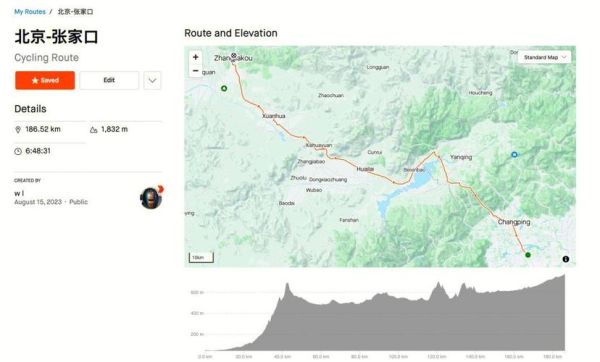Screen dimensions: 600x362
Task: Click the Changping label on the map
Action: click(x=514, y=222)
